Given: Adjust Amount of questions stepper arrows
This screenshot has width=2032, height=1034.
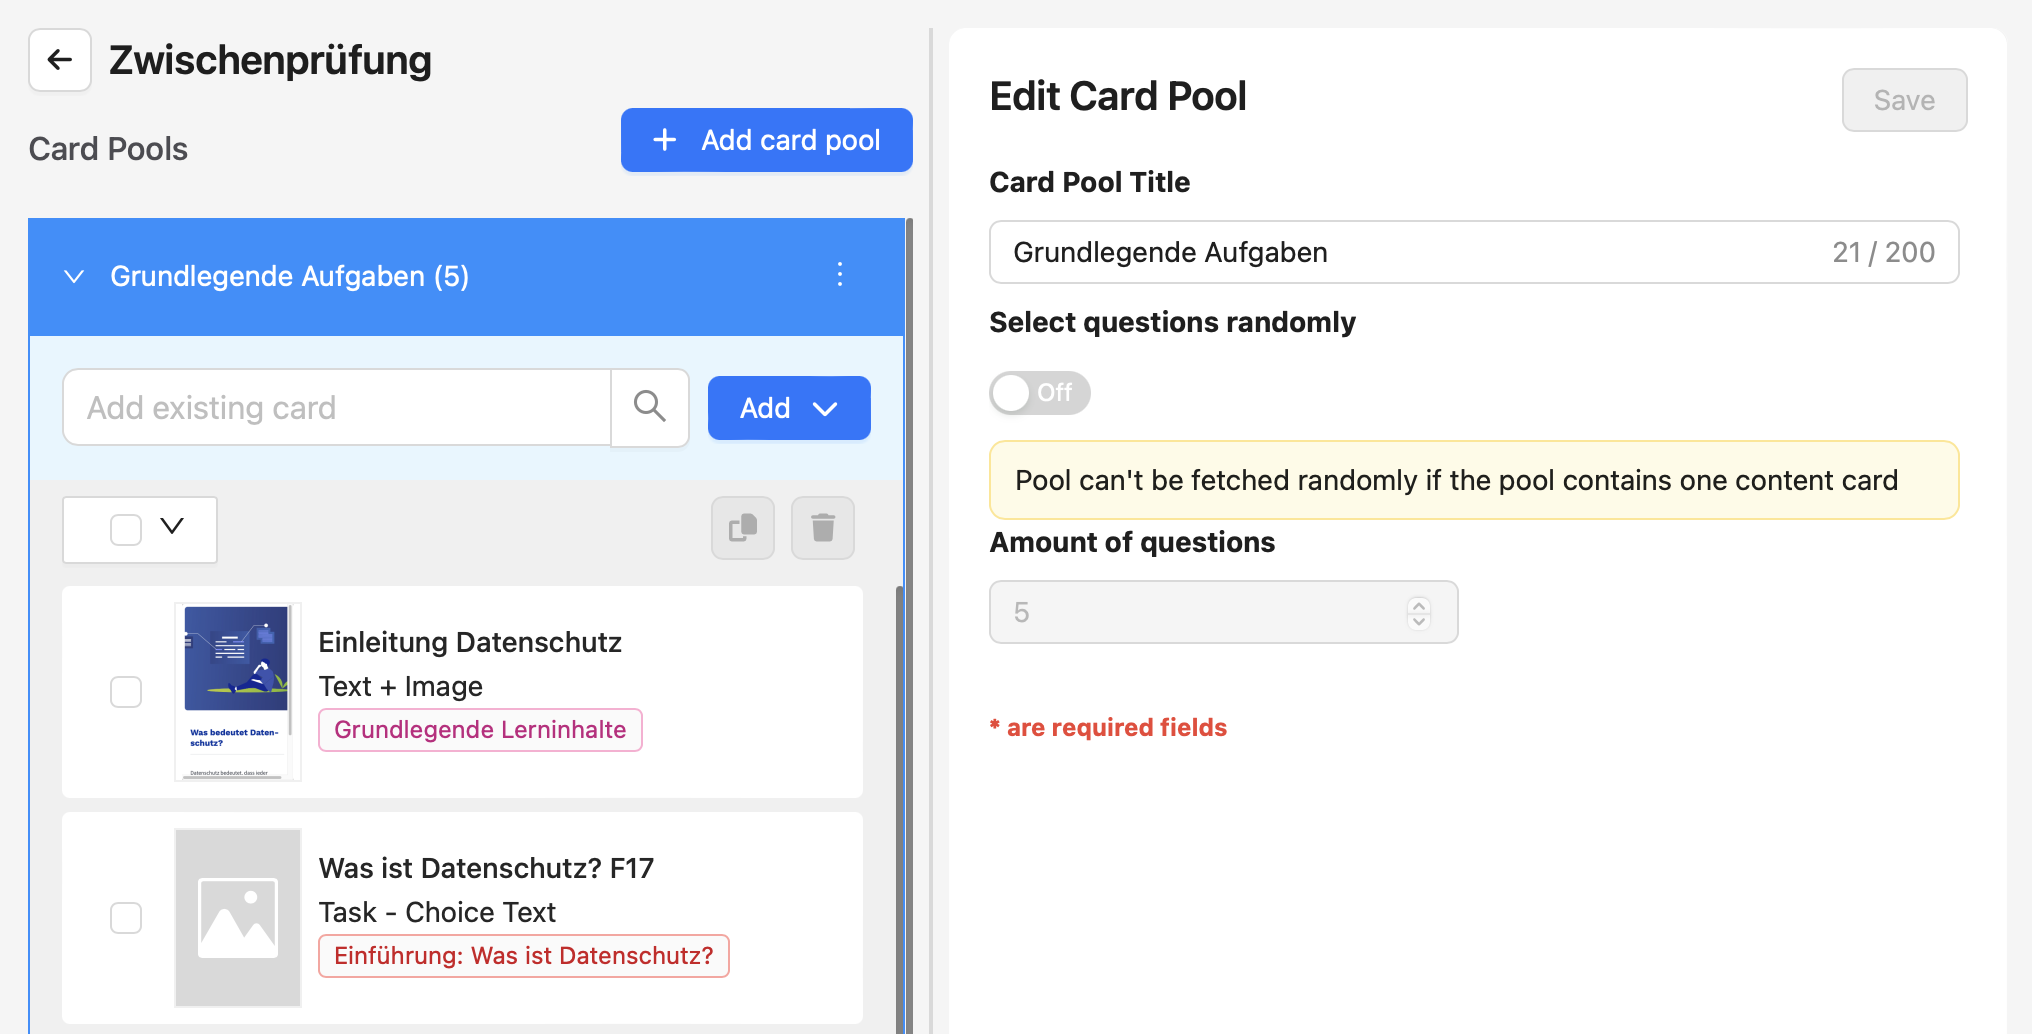Looking at the screenshot, I should point(1419,612).
